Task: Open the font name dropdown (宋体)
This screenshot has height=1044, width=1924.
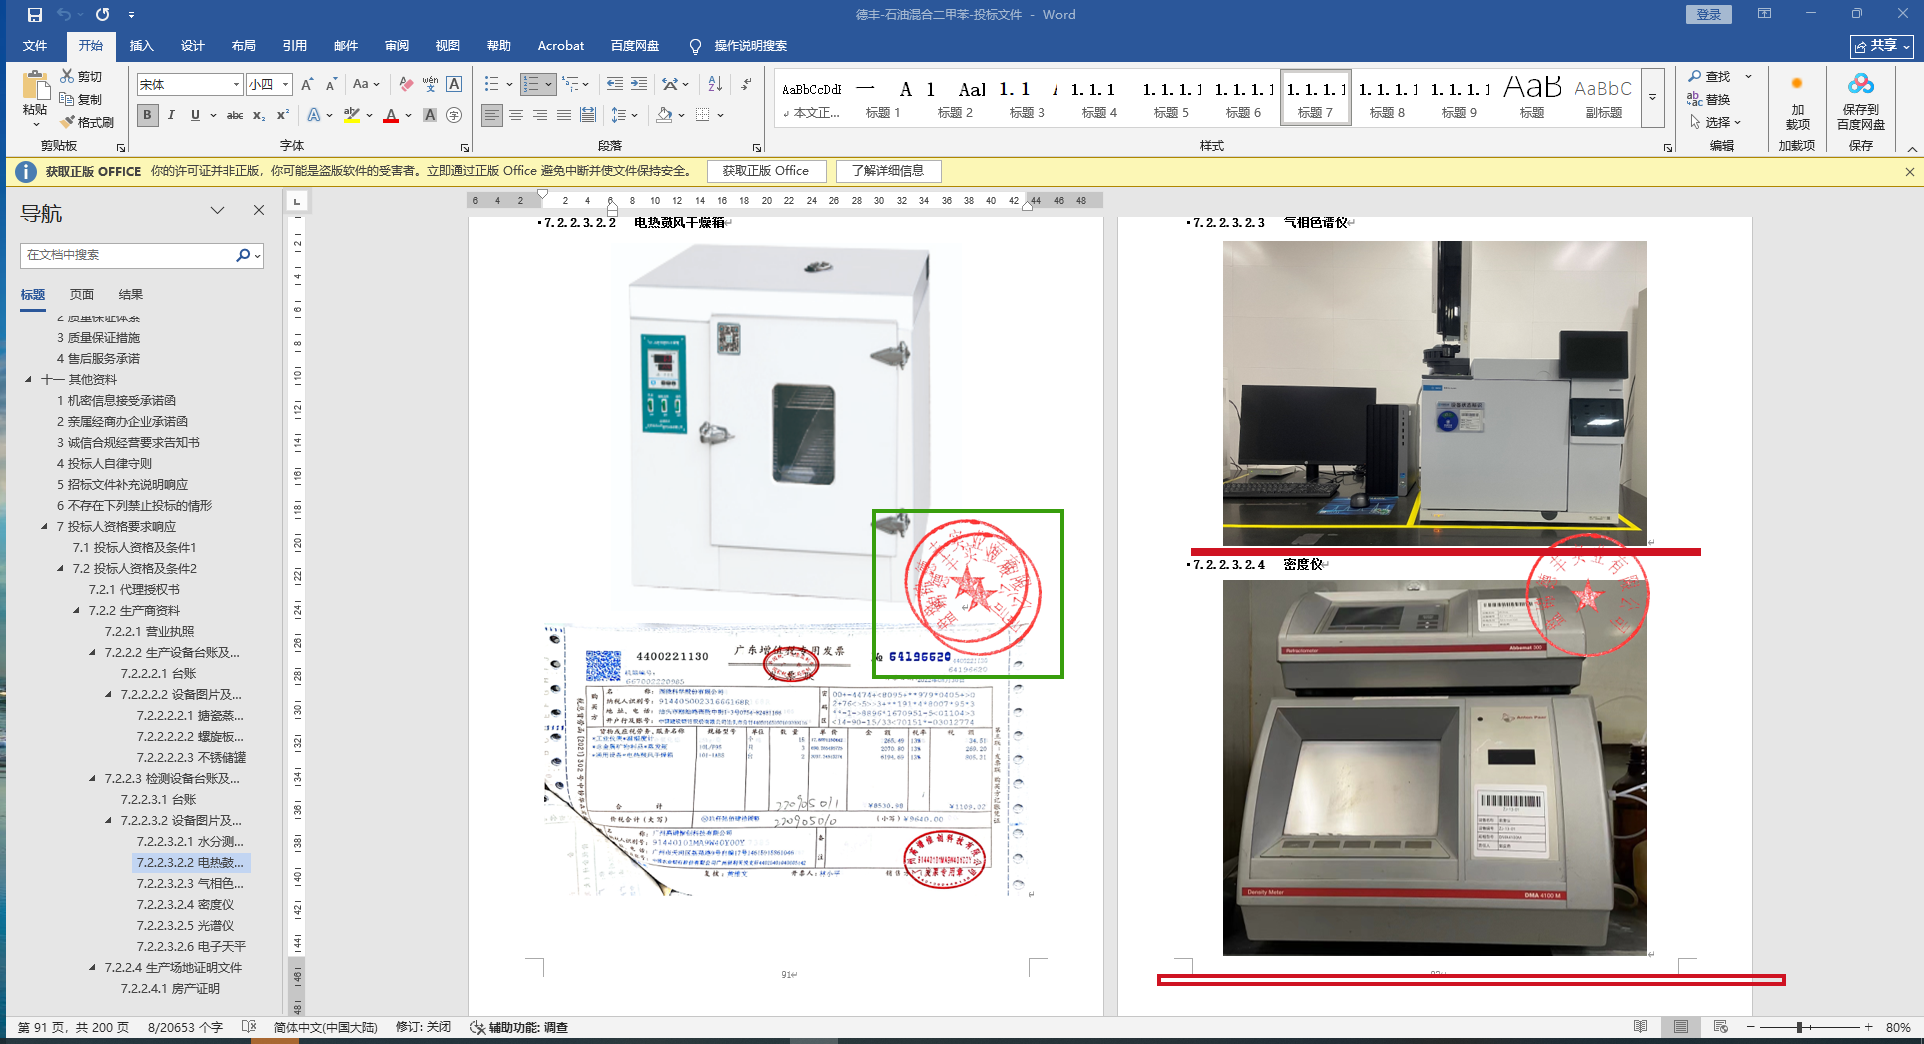Action: [x=236, y=85]
